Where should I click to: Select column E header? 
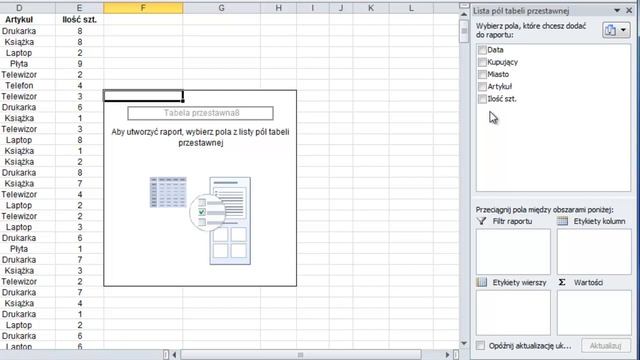coord(79,8)
